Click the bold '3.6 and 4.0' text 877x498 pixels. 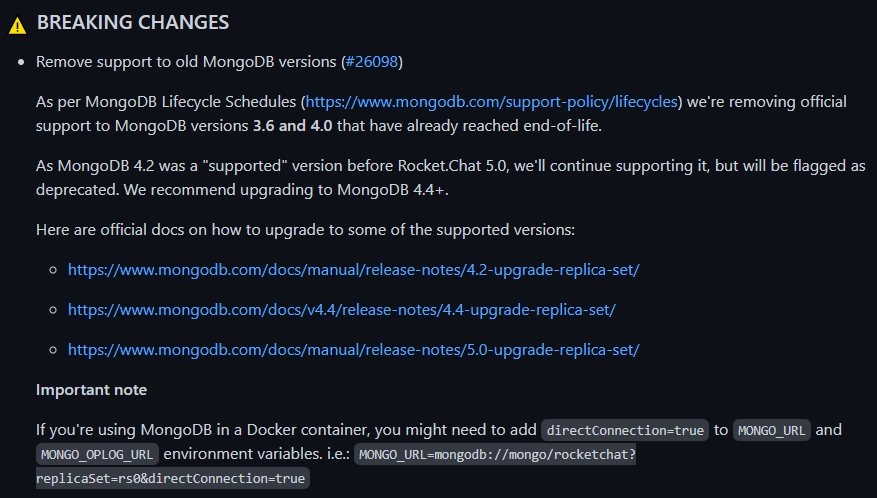click(293, 126)
